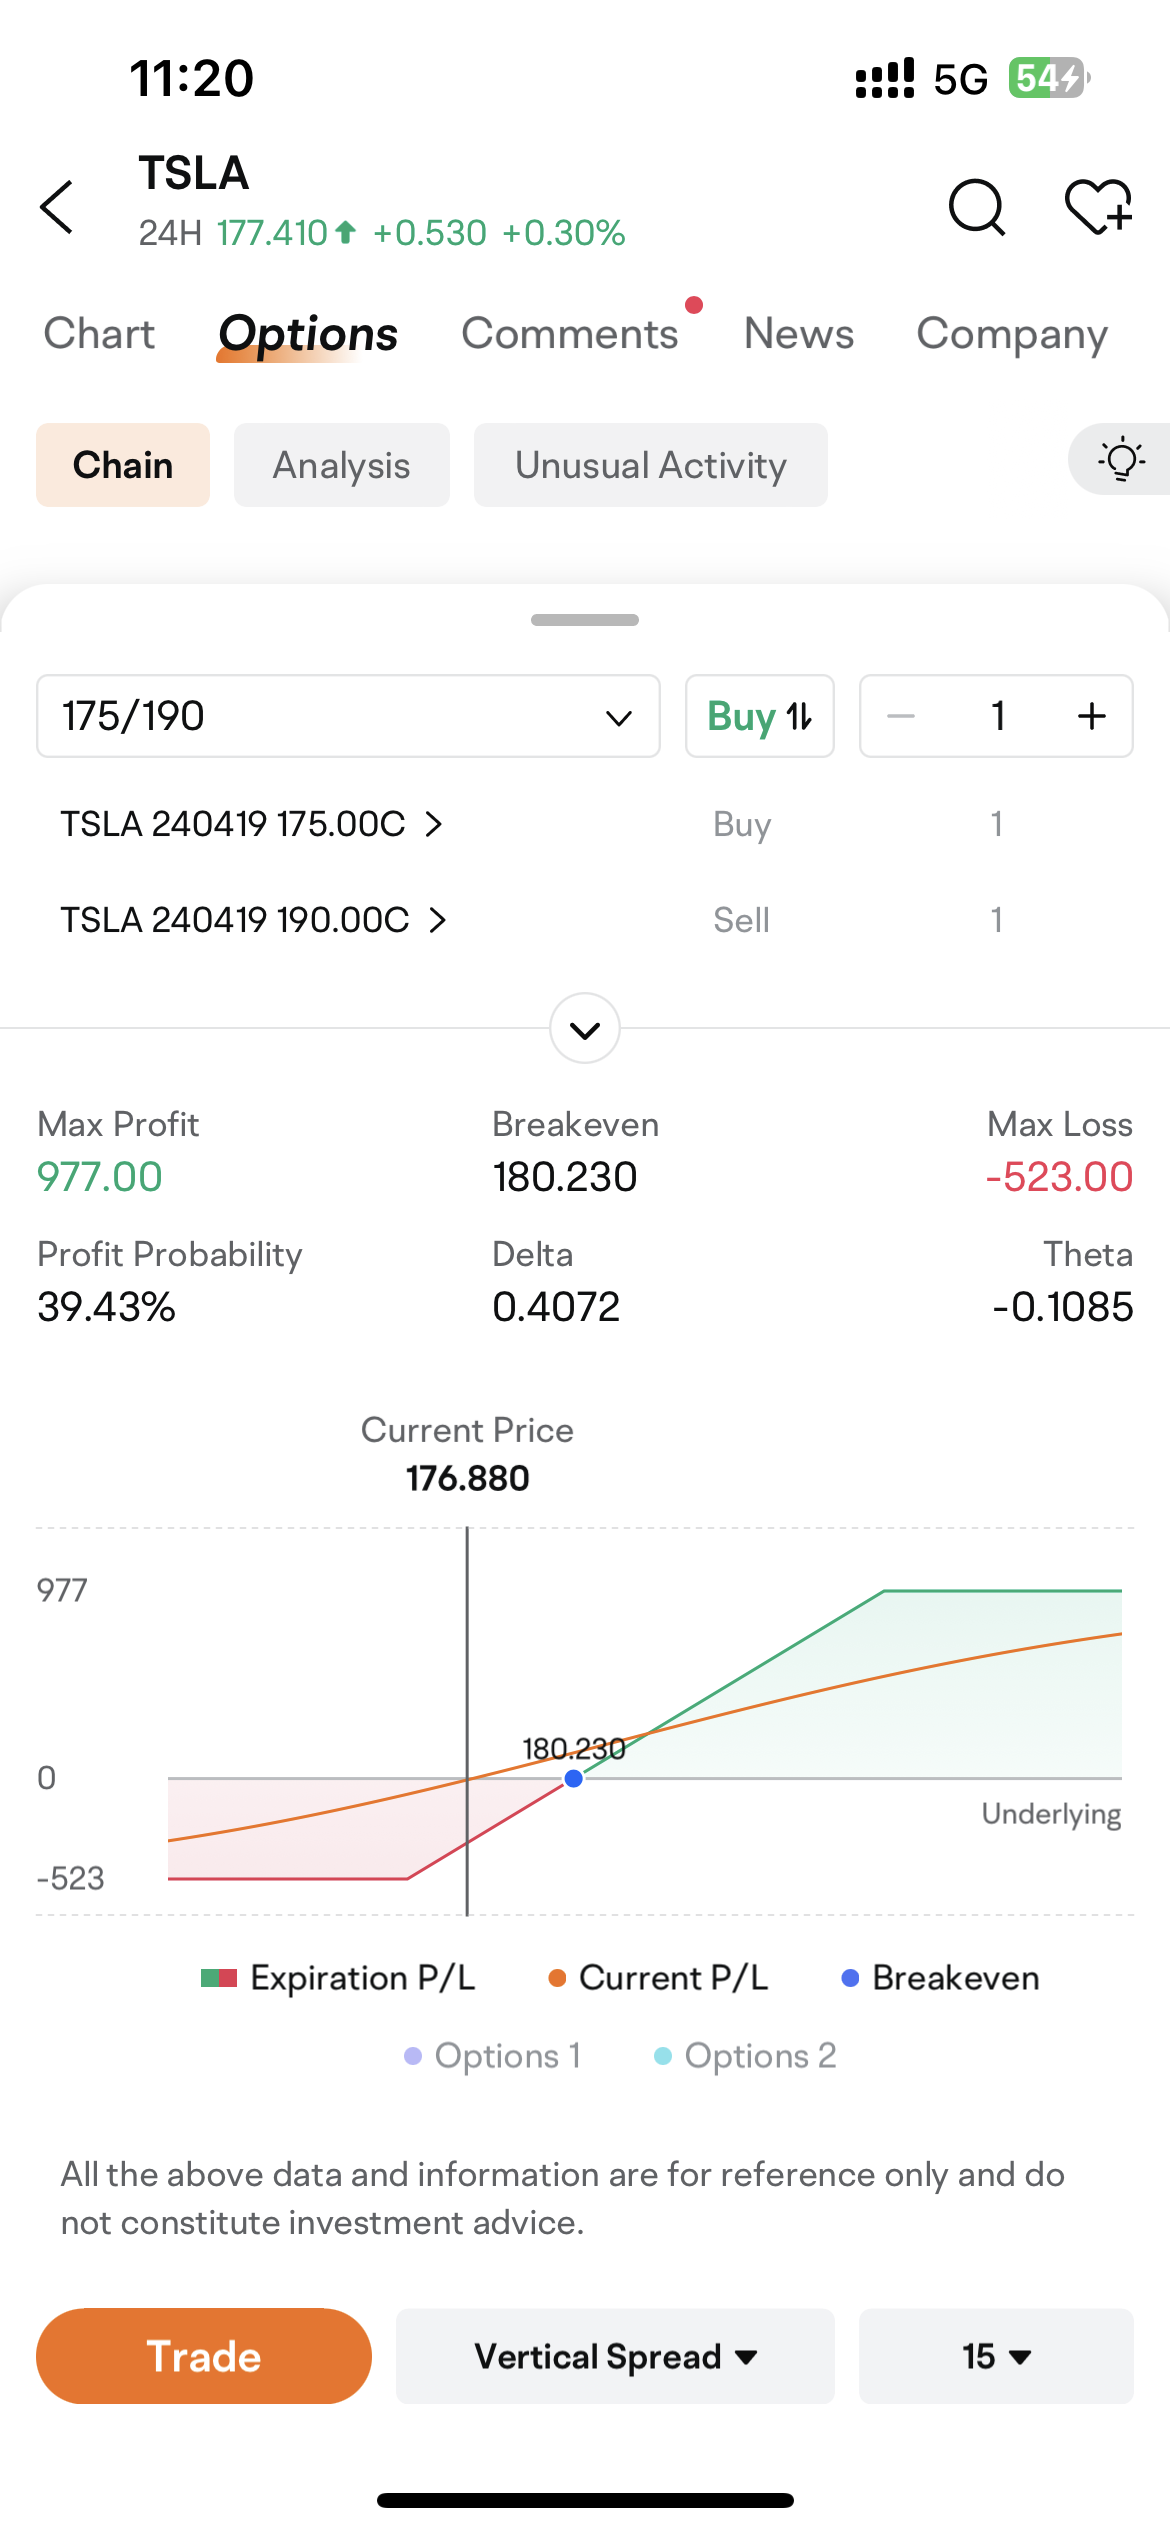1170x2532 pixels.
Task: Toggle the Current P/L legend item
Action: point(659,1978)
